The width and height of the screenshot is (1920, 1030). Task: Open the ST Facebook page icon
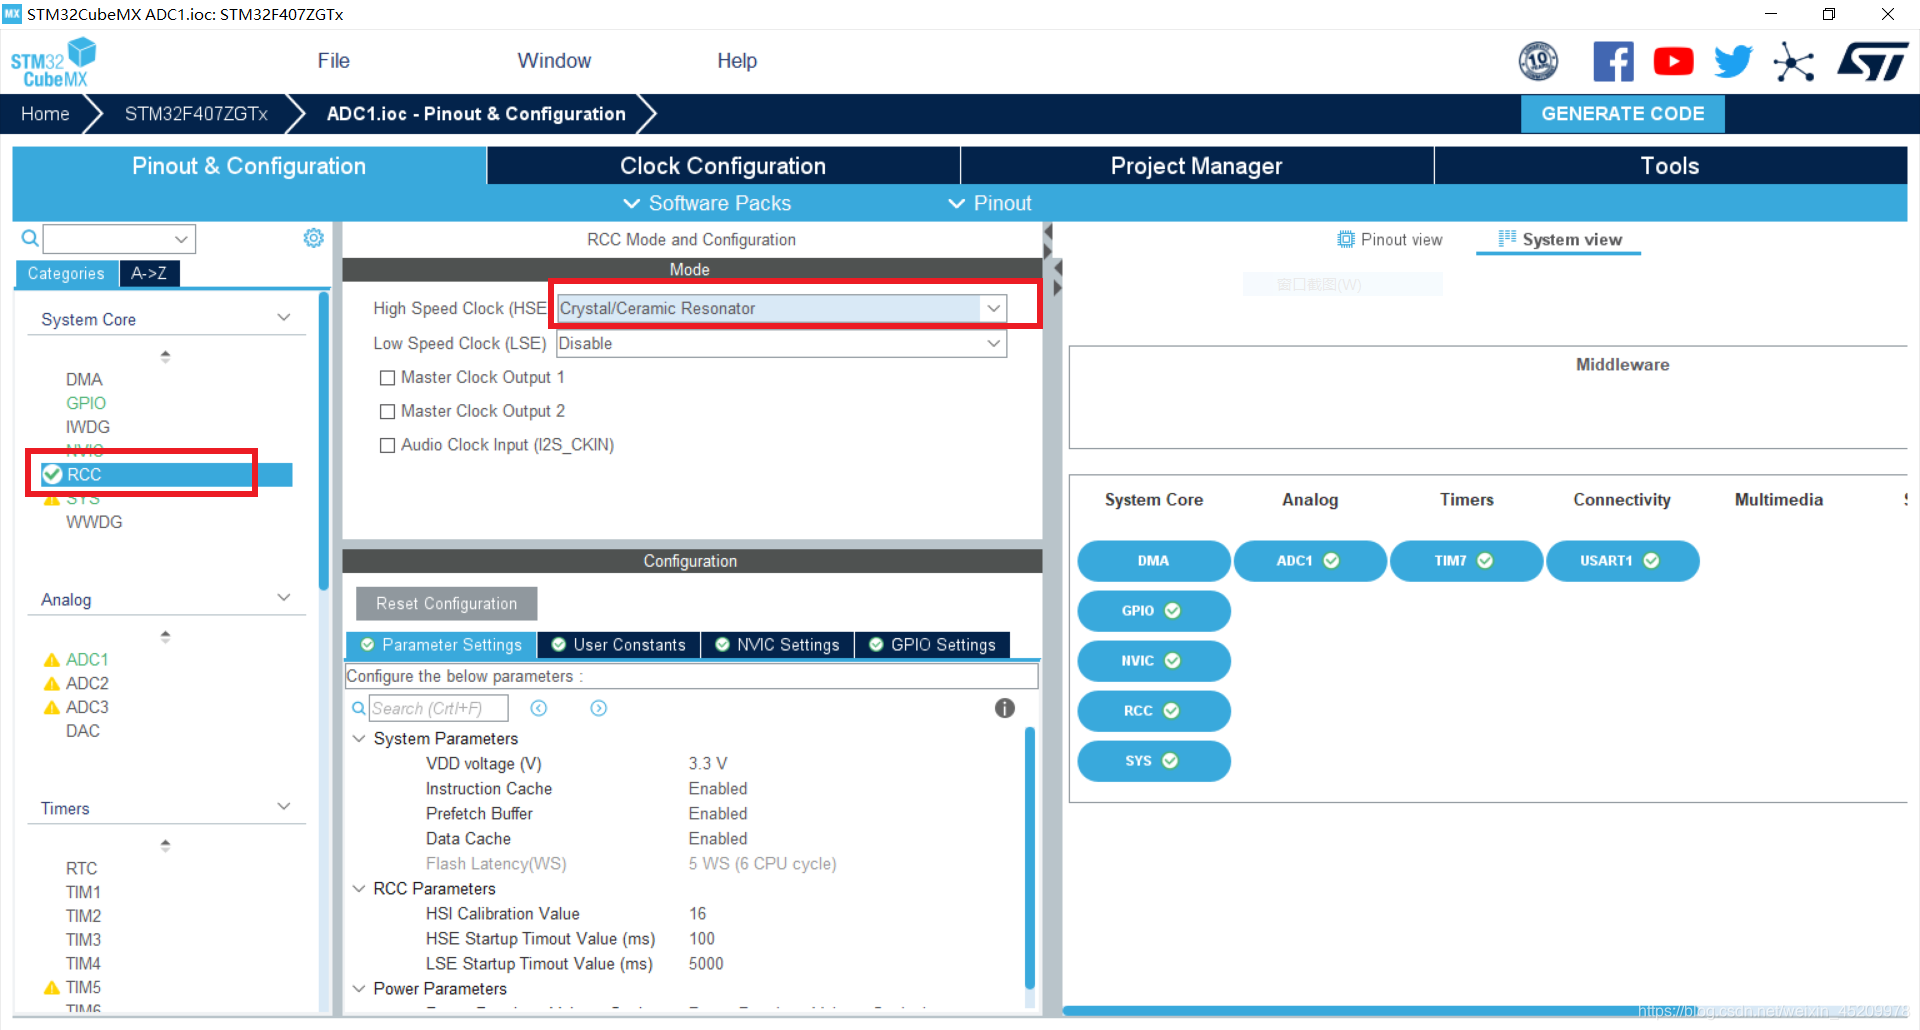click(1613, 62)
